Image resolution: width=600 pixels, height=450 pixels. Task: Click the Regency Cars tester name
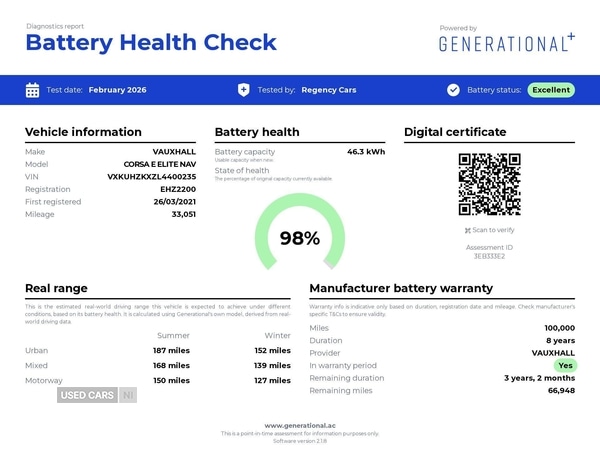pyautogui.click(x=328, y=90)
